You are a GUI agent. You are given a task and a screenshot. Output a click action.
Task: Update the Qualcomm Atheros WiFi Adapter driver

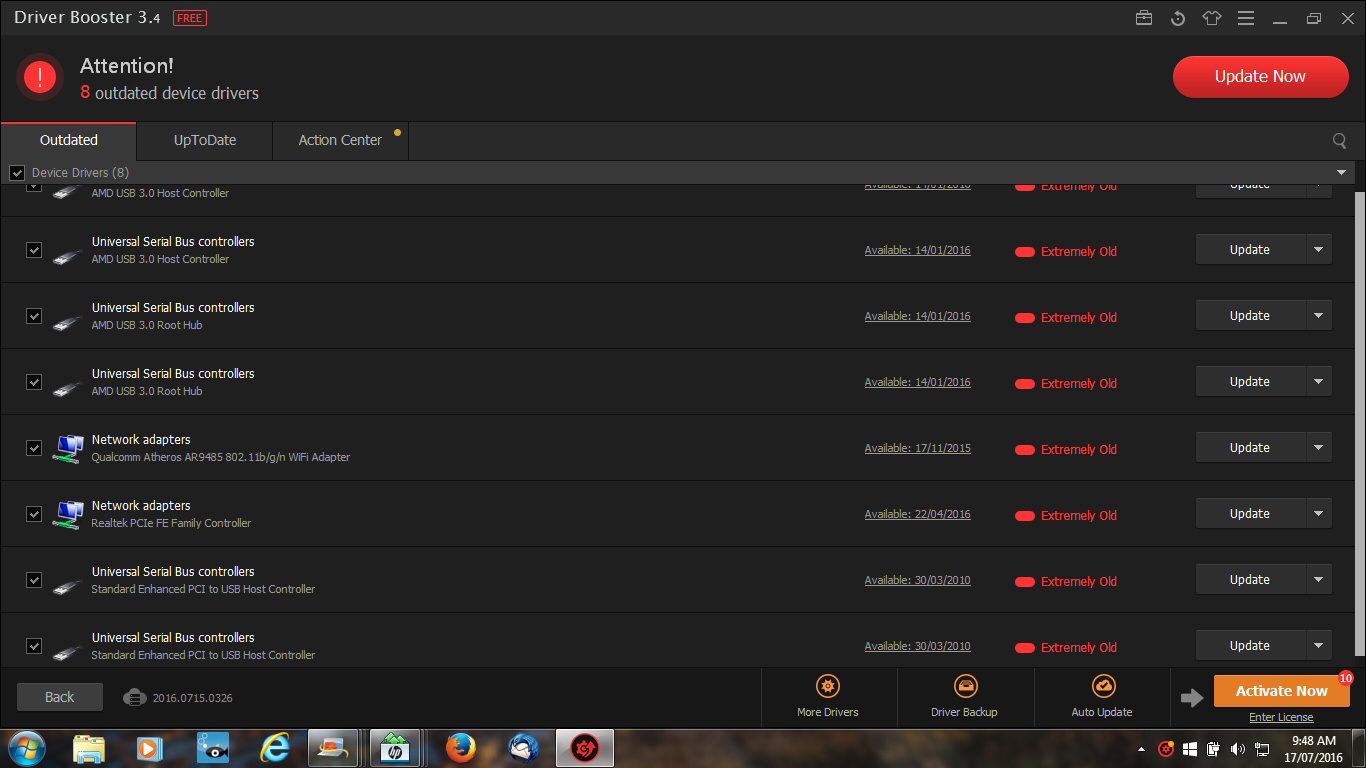click(1250, 448)
